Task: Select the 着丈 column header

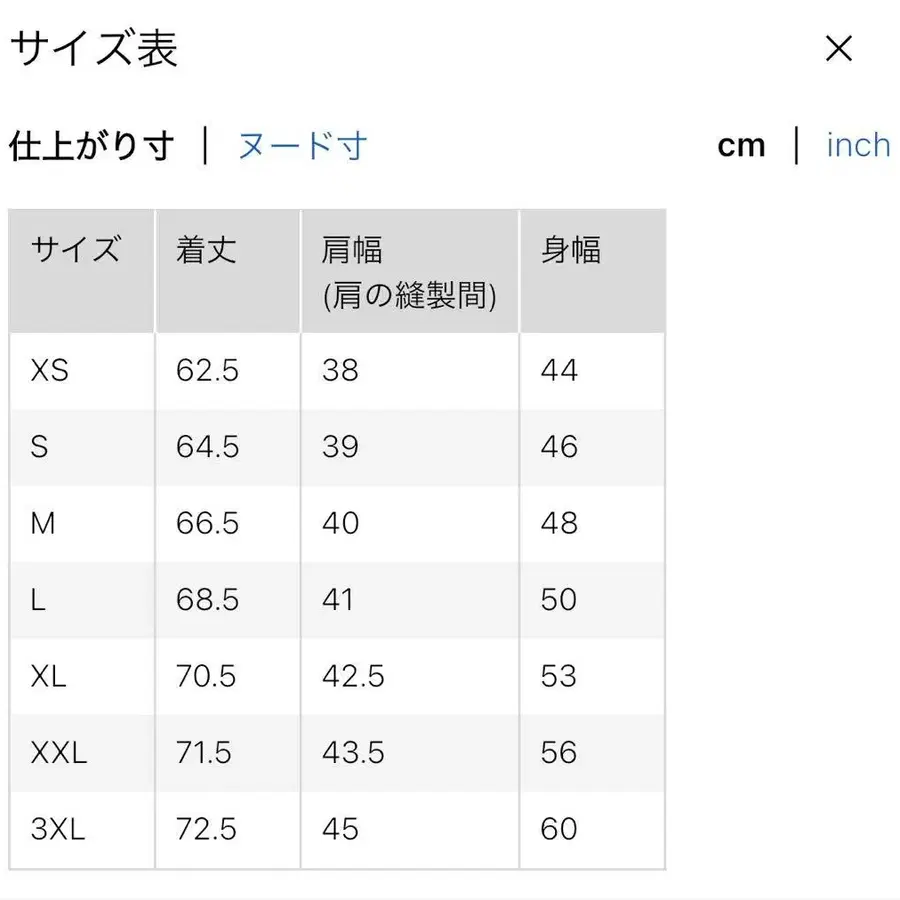Action: [203, 250]
